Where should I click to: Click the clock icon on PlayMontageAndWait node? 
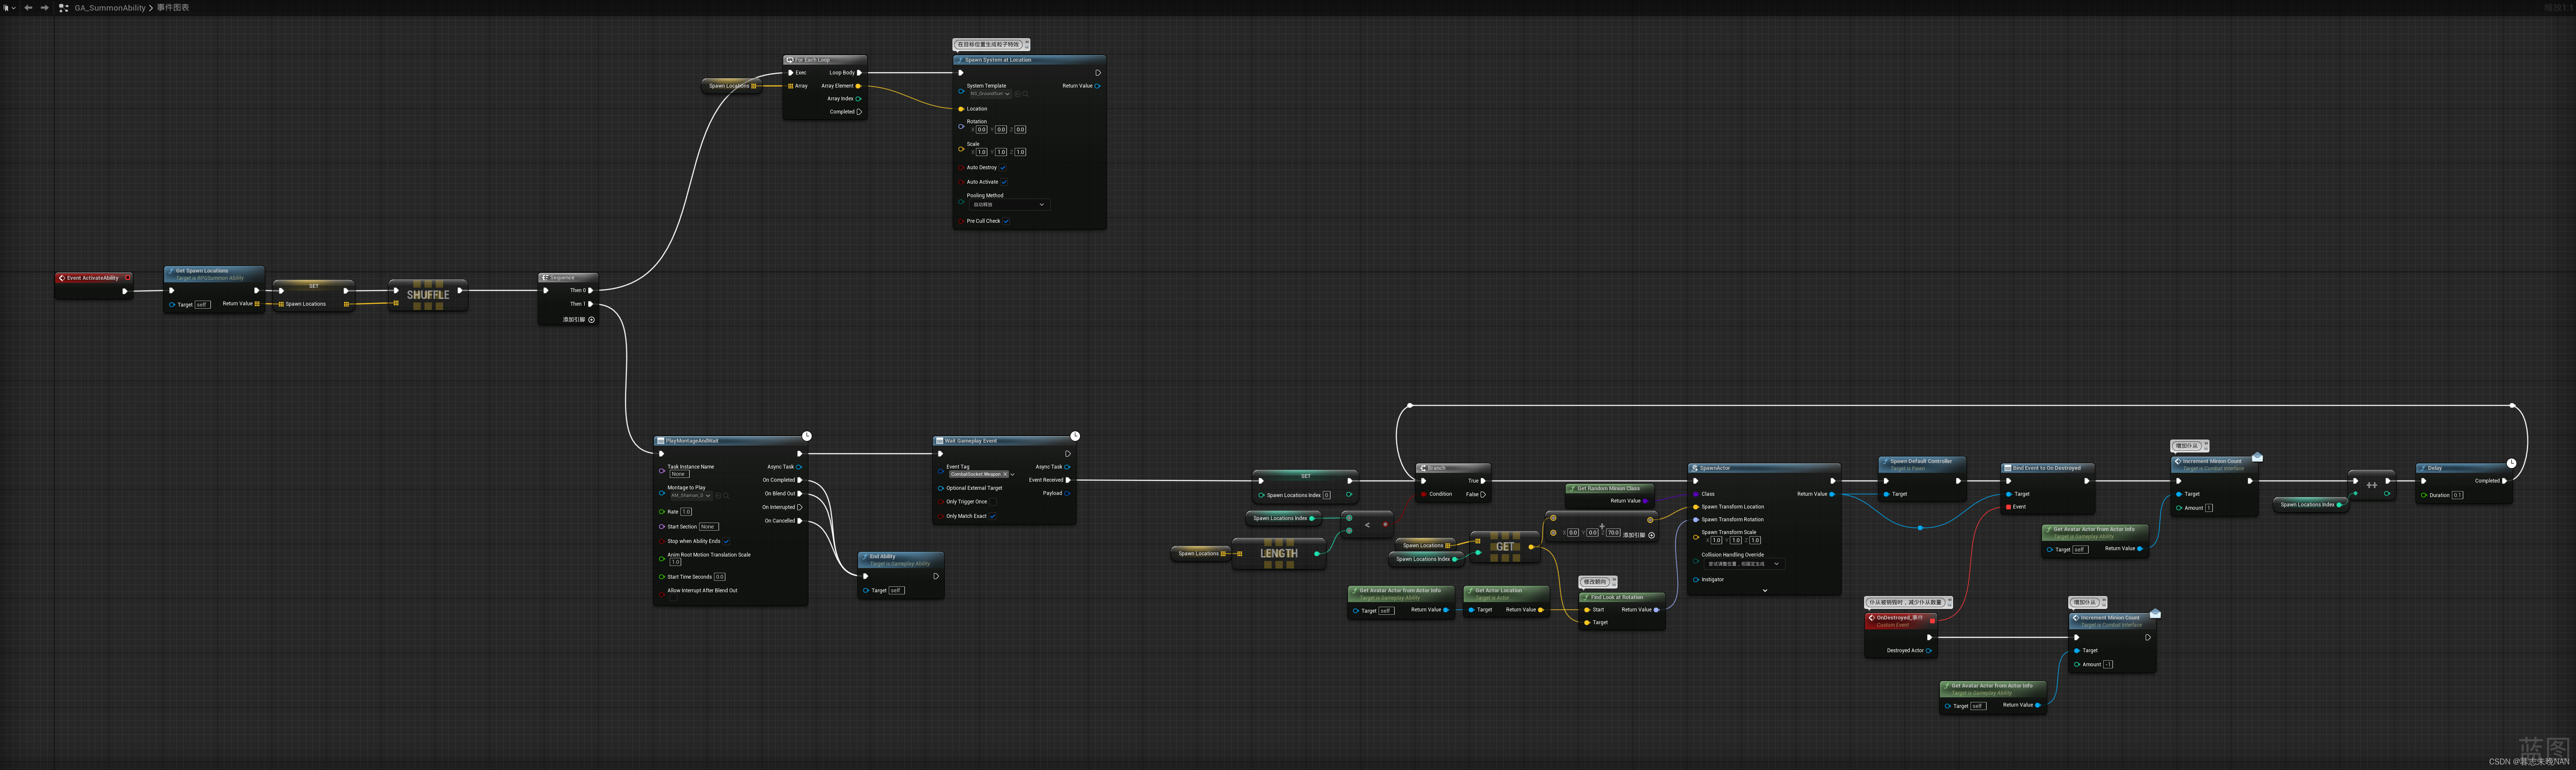(x=807, y=436)
